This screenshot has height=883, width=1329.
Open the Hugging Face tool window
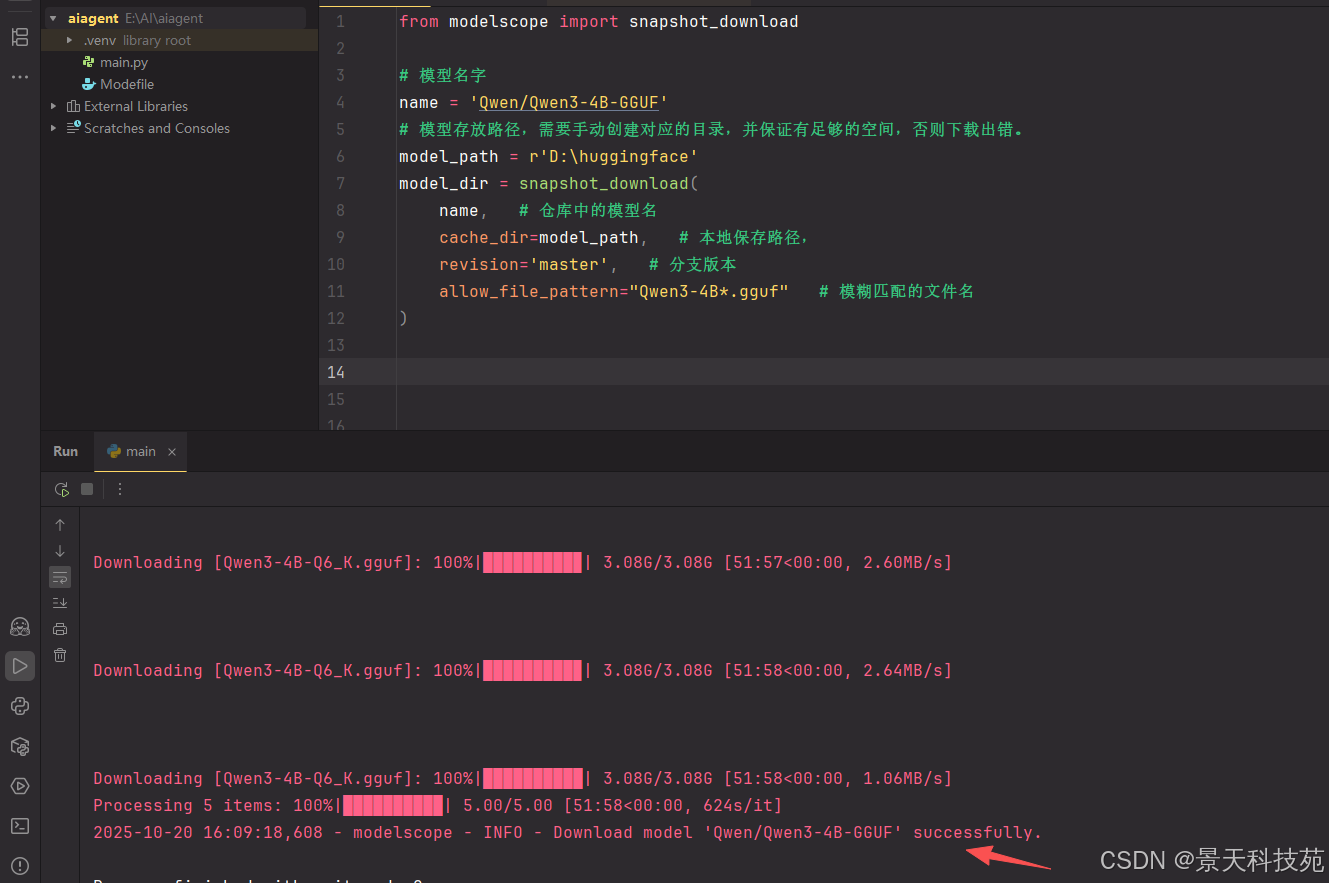point(20,626)
